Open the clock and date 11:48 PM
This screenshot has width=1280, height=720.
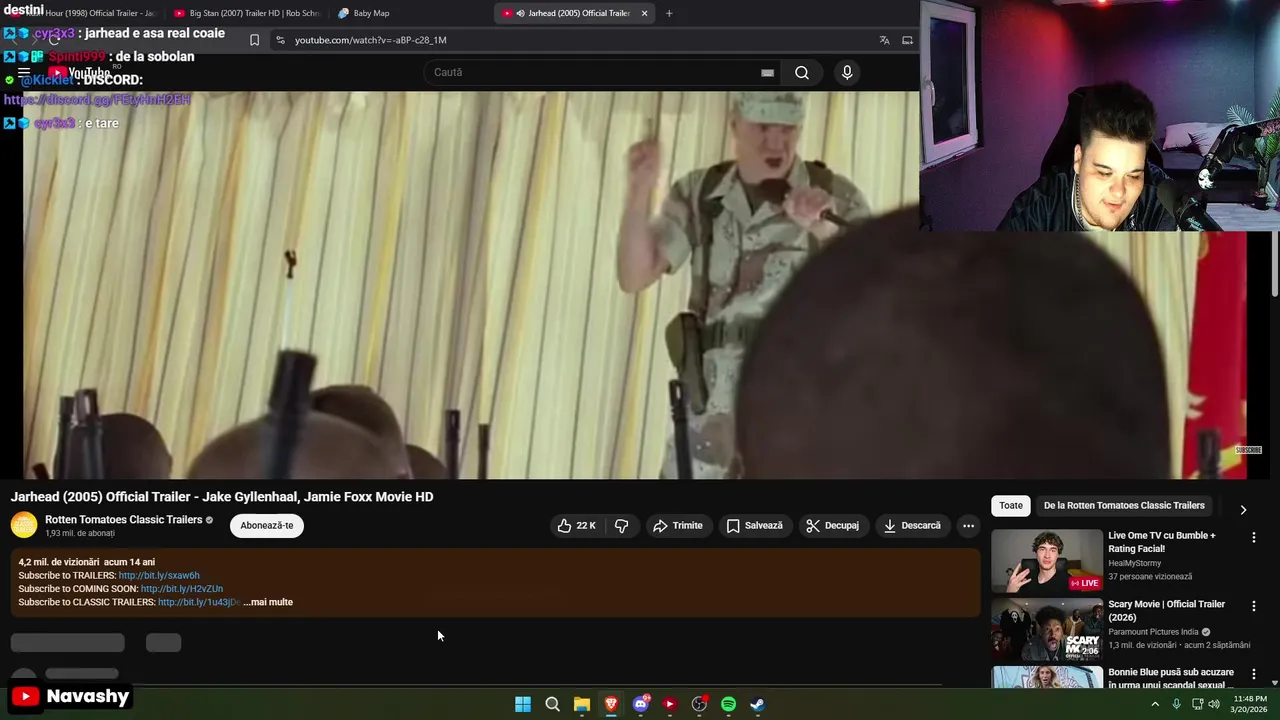[1250, 704]
